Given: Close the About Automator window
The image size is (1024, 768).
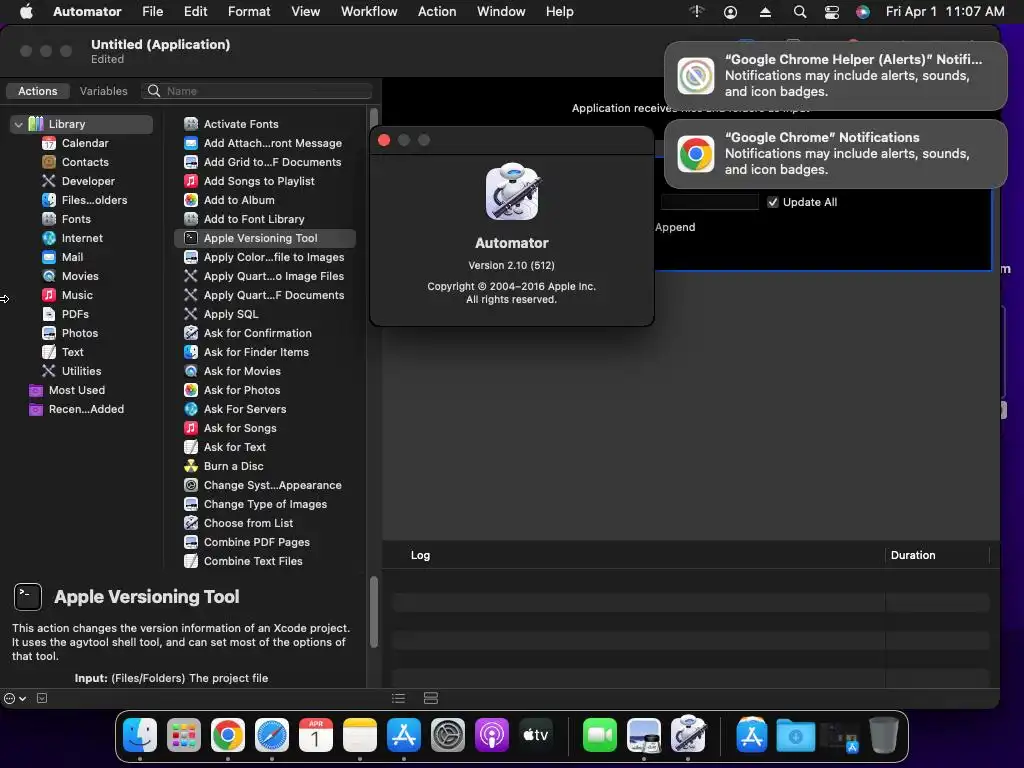Looking at the screenshot, I should point(384,140).
